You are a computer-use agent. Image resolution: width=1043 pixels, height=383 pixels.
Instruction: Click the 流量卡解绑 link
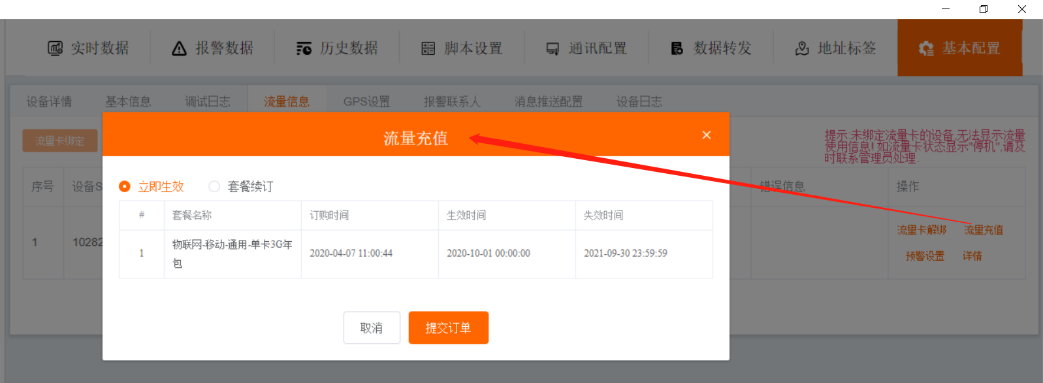tap(921, 231)
